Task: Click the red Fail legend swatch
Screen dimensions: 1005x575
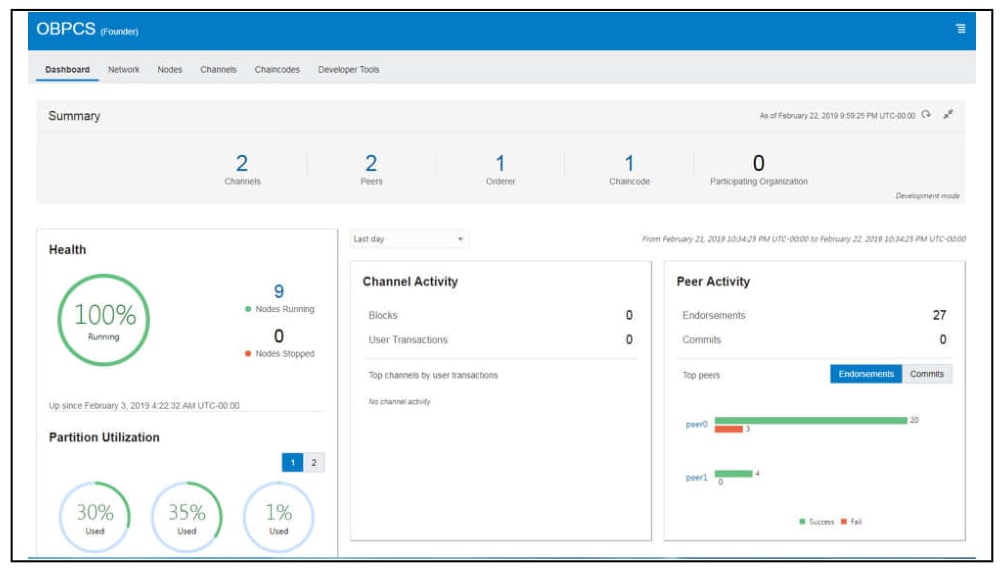Action: pos(844,522)
